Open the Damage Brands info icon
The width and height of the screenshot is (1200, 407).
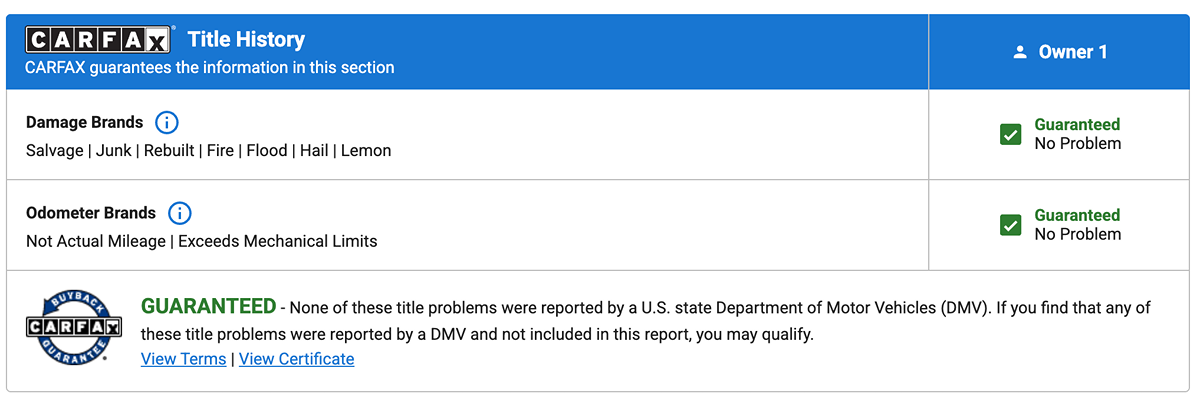pyautogui.click(x=167, y=123)
